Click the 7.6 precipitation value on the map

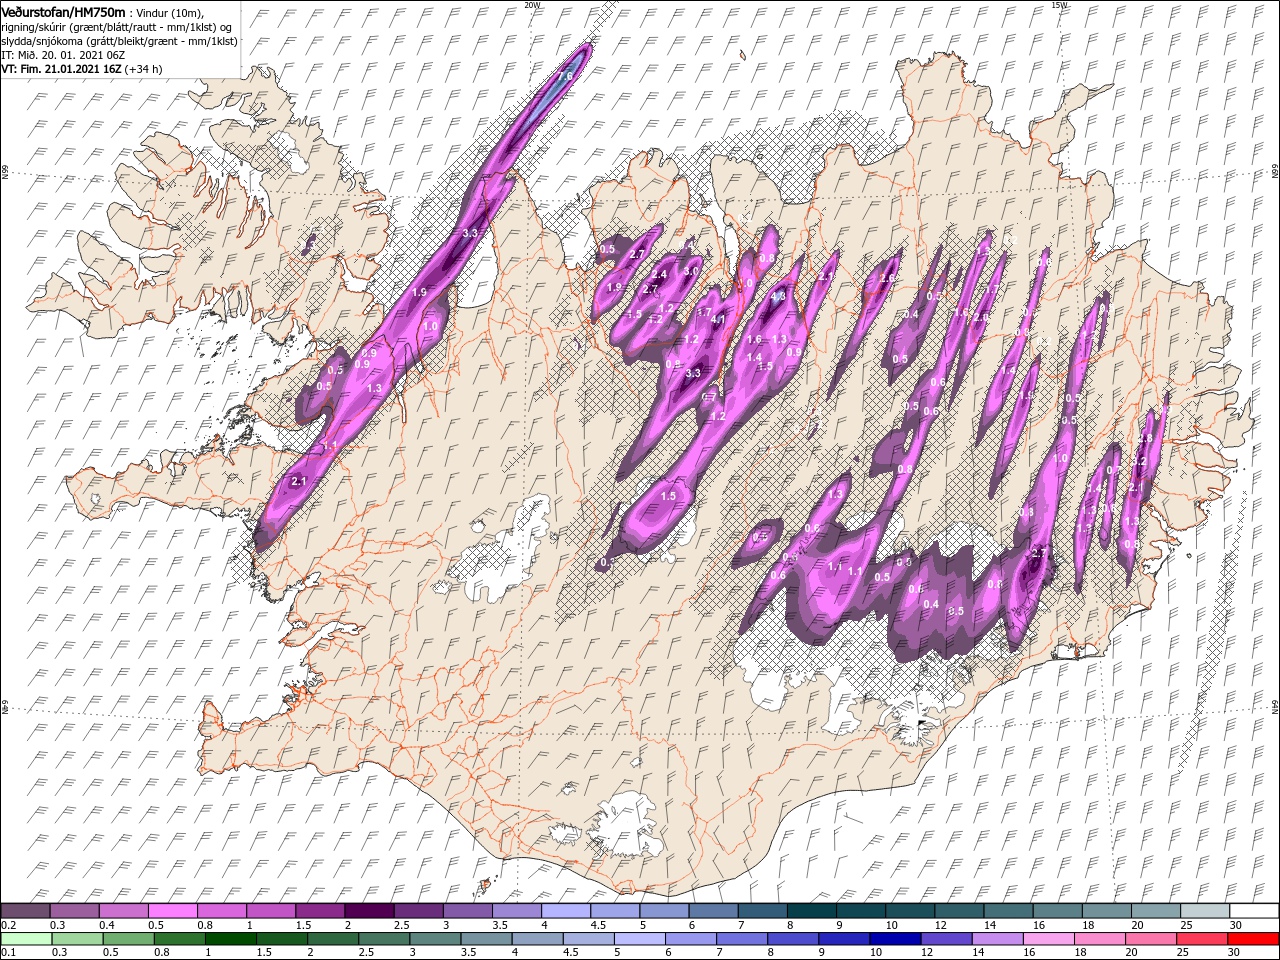565,77
